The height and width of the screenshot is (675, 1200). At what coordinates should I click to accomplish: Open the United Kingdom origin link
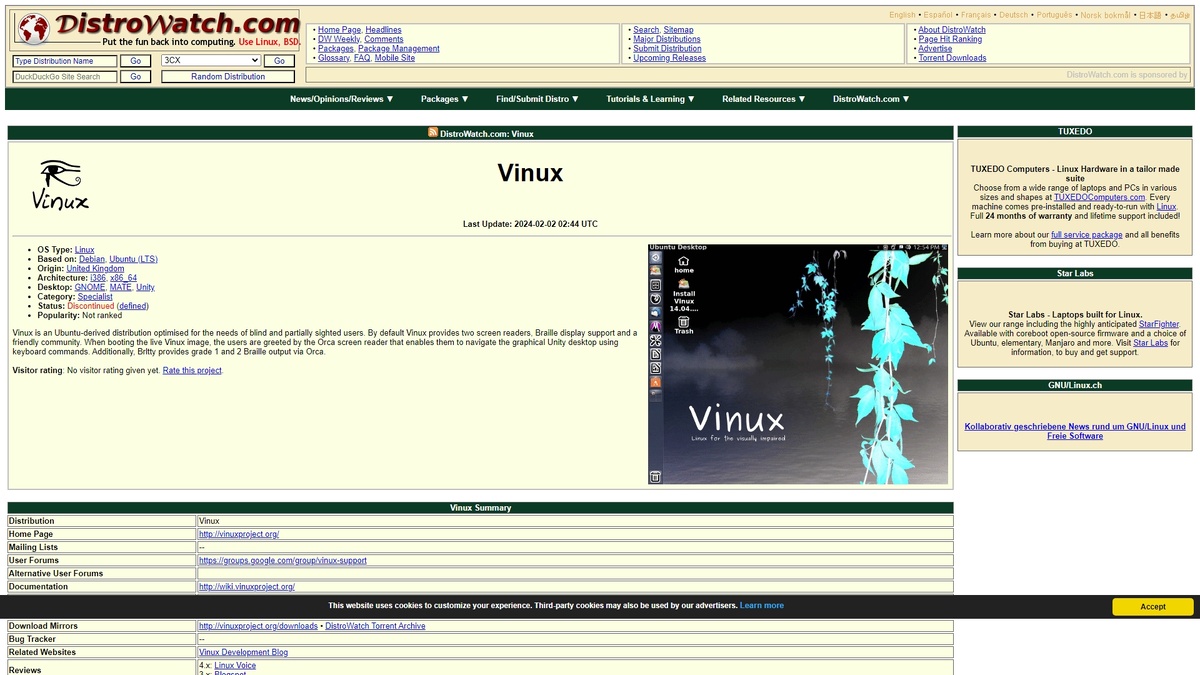click(x=95, y=268)
